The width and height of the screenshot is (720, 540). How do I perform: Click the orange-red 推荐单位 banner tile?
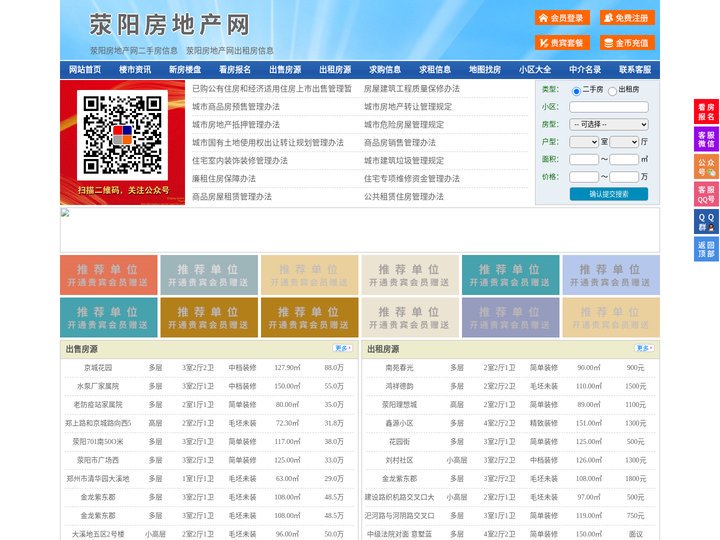pyautogui.click(x=109, y=275)
